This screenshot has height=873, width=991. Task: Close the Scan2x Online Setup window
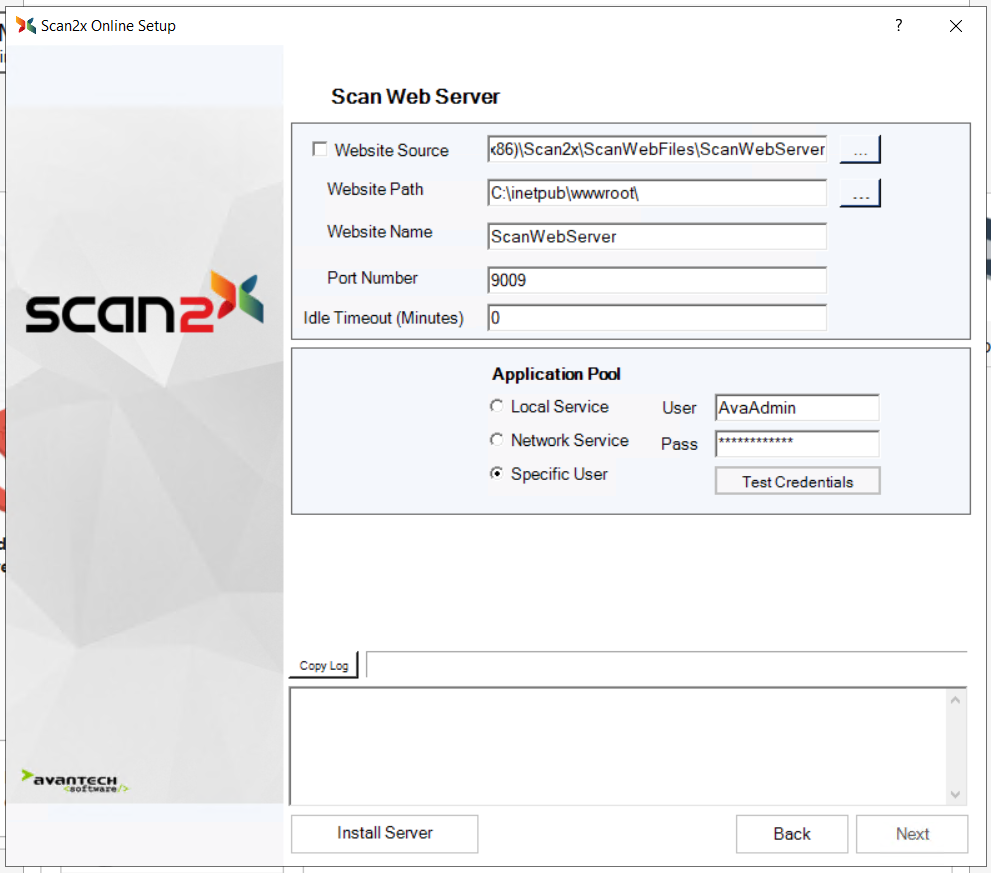click(956, 26)
